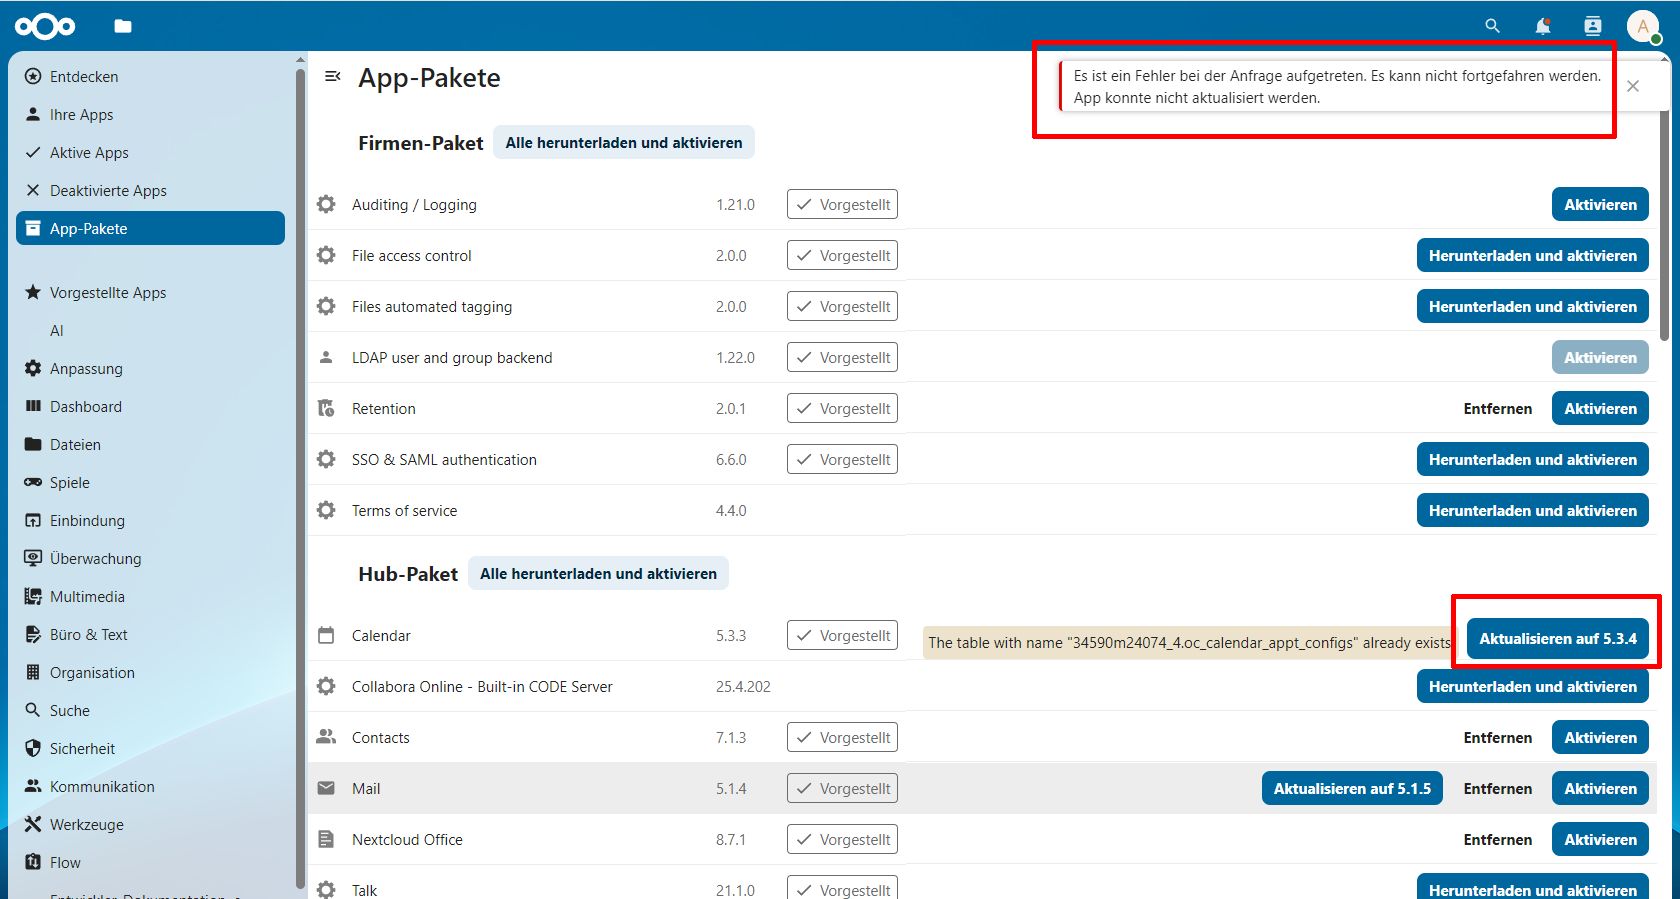Close the error notification toast

click(1633, 86)
